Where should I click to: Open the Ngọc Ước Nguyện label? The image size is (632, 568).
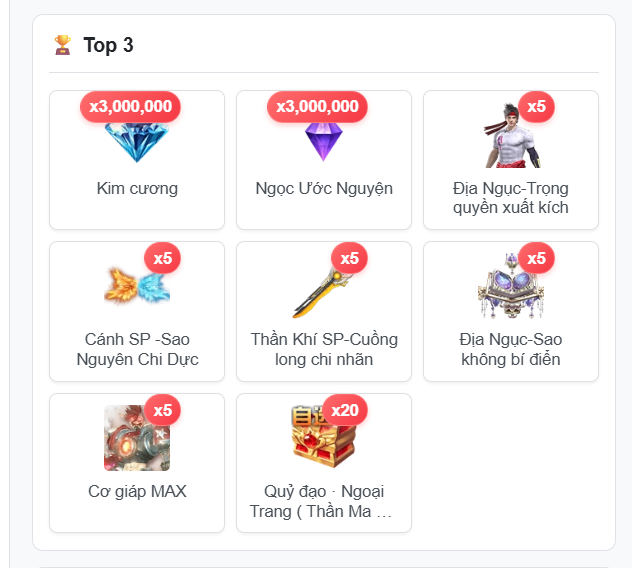click(x=324, y=189)
